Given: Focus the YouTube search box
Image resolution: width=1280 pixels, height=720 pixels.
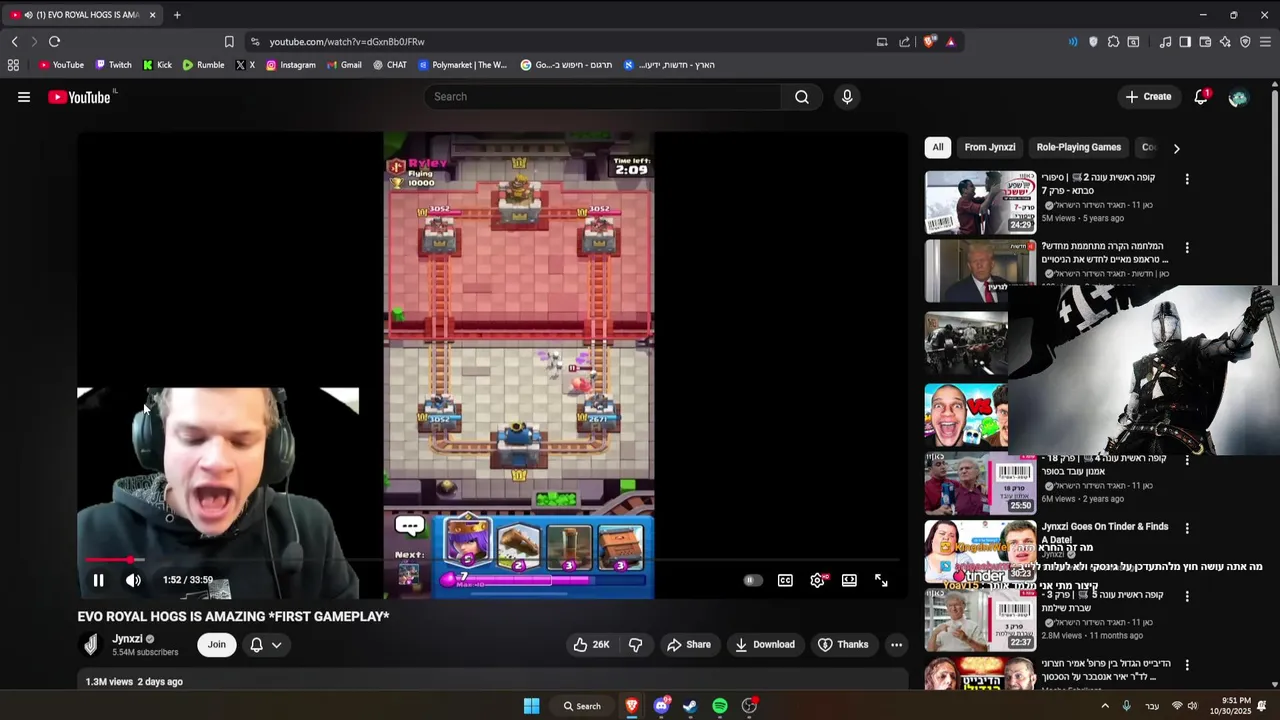Looking at the screenshot, I should [603, 97].
